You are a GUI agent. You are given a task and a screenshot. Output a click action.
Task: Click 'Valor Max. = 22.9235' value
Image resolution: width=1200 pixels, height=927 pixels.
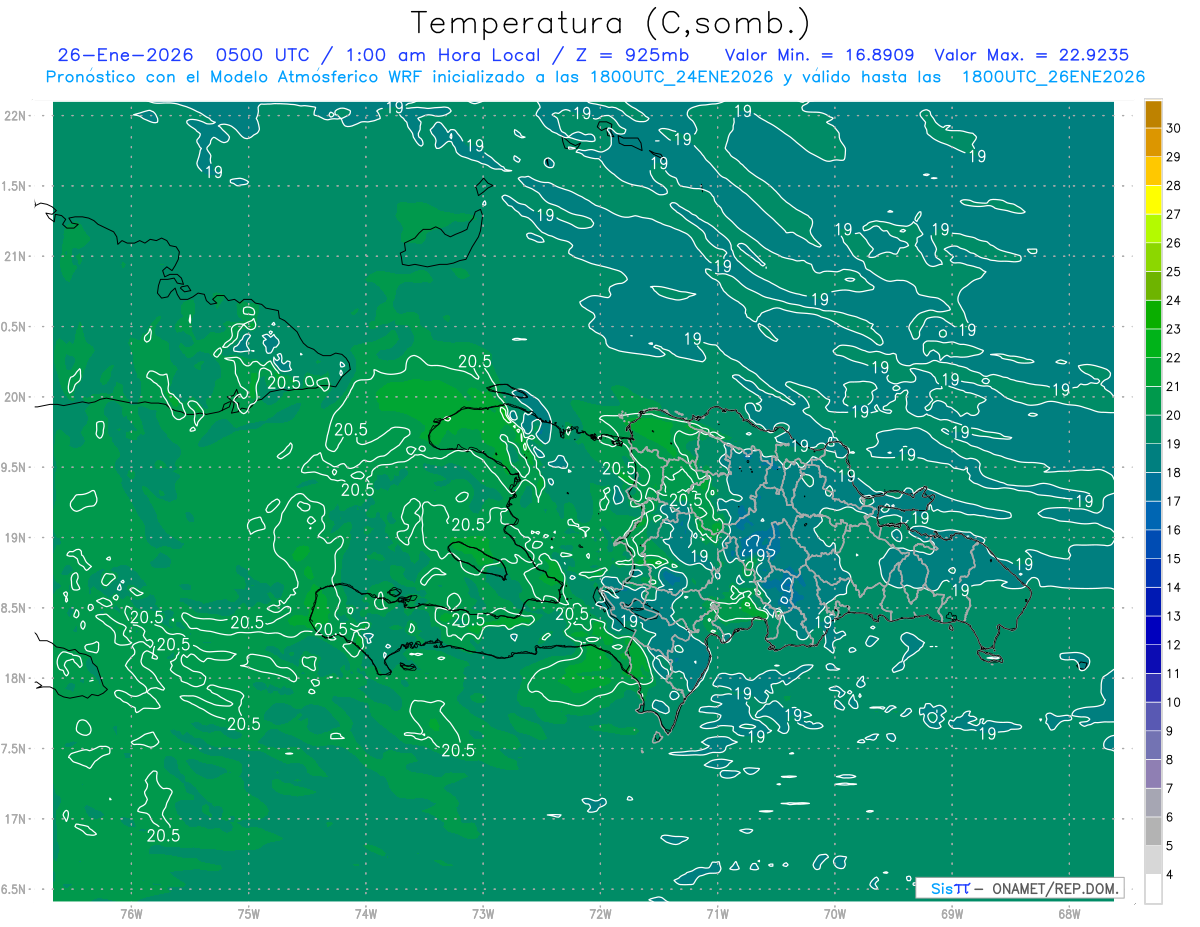1031,56
